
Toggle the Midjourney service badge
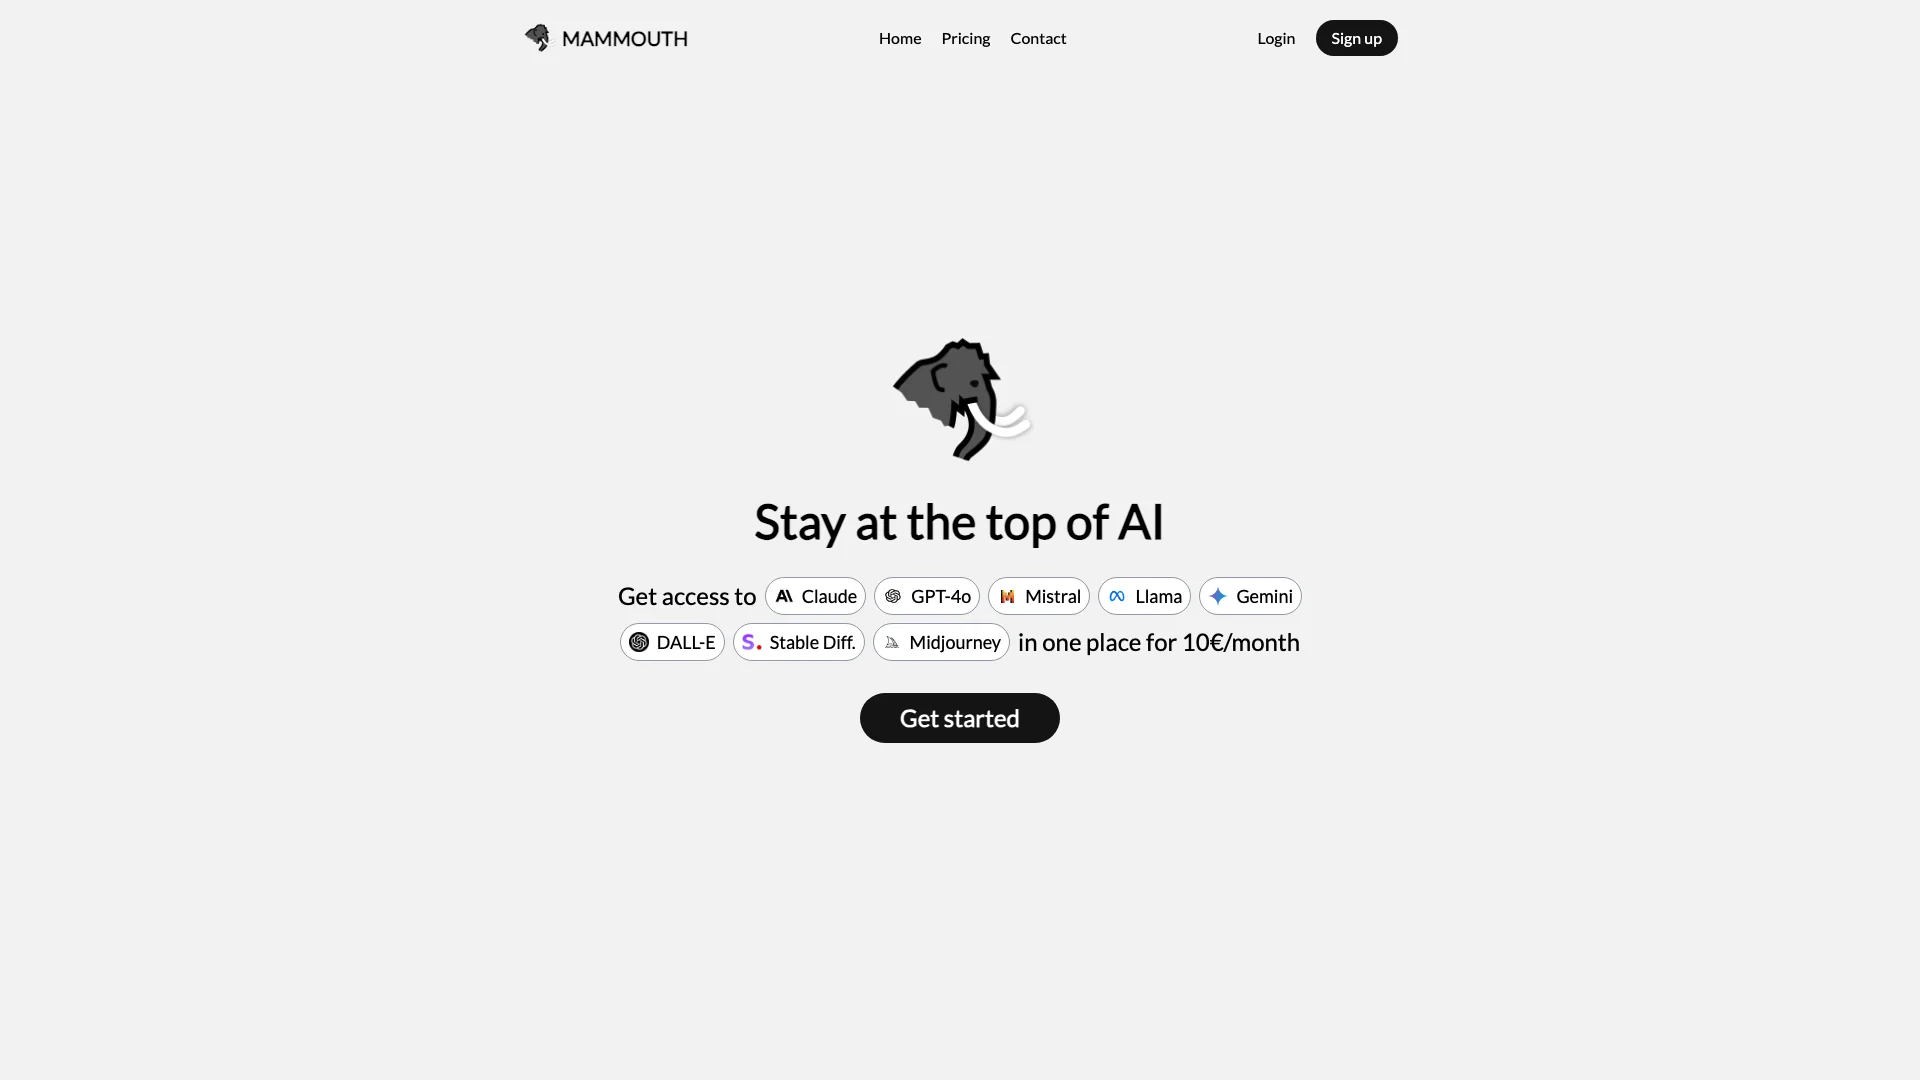point(940,642)
